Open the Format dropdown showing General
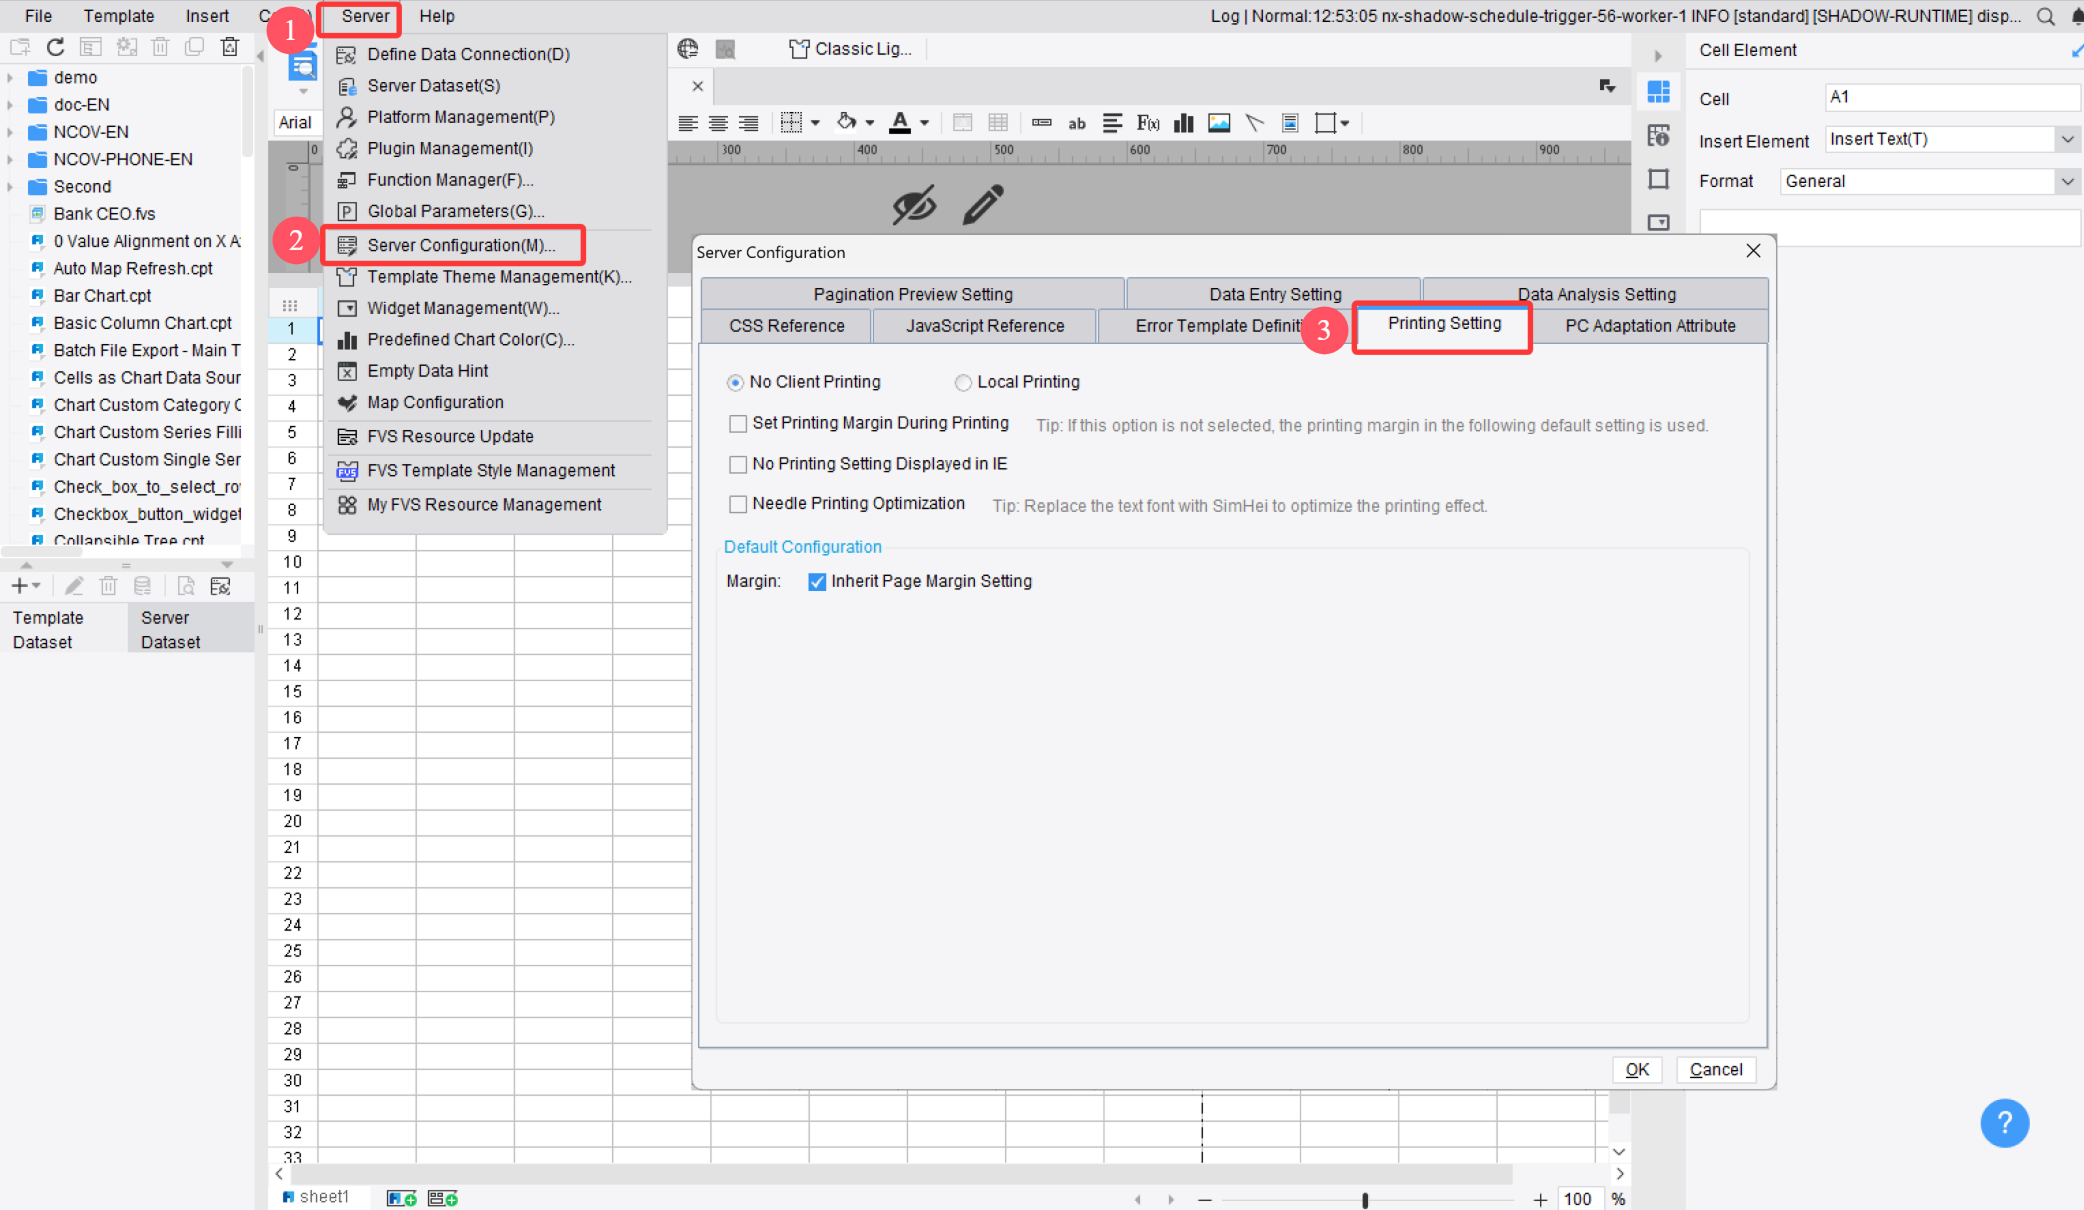The image size is (2084, 1210). [2068, 181]
